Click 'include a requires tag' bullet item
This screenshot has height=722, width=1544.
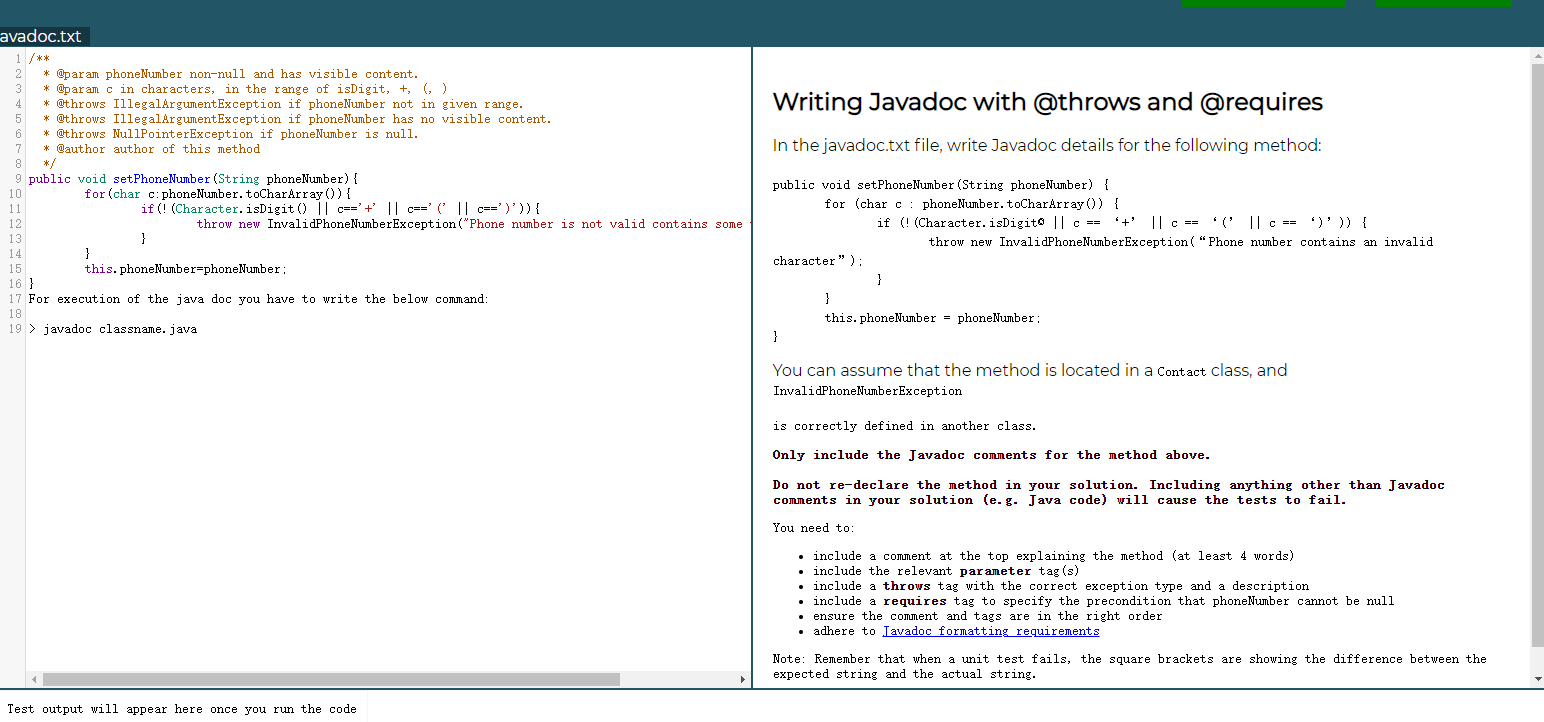pos(1103,601)
